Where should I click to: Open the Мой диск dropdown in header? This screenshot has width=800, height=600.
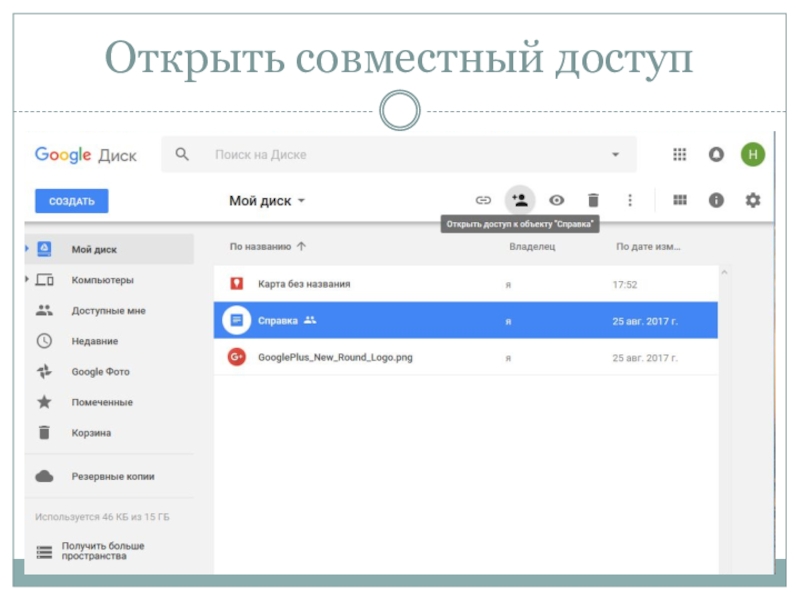click(267, 201)
